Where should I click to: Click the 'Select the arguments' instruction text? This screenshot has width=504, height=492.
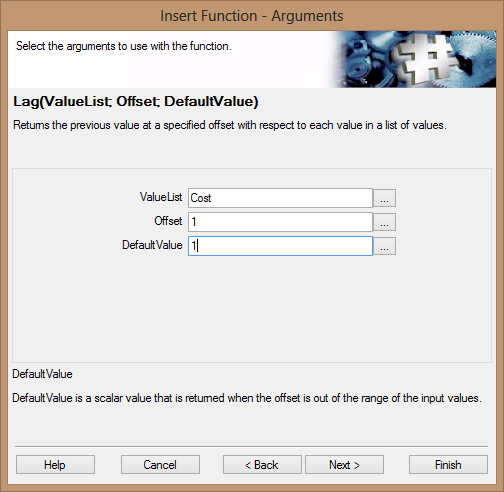(124, 46)
